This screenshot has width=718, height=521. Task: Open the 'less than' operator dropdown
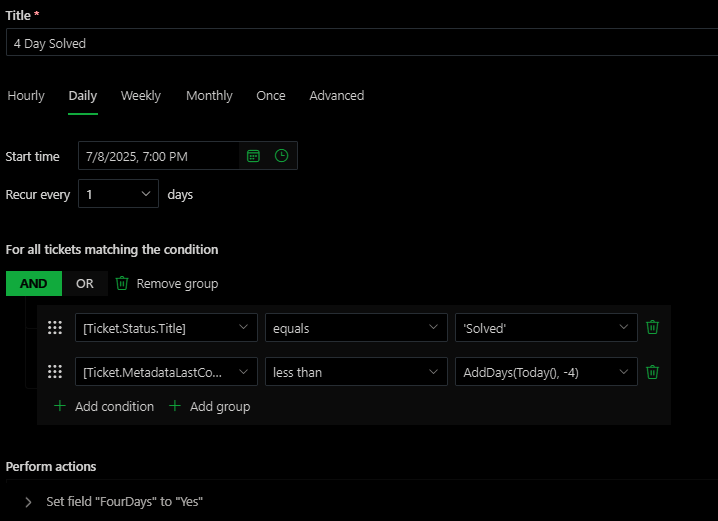point(355,372)
